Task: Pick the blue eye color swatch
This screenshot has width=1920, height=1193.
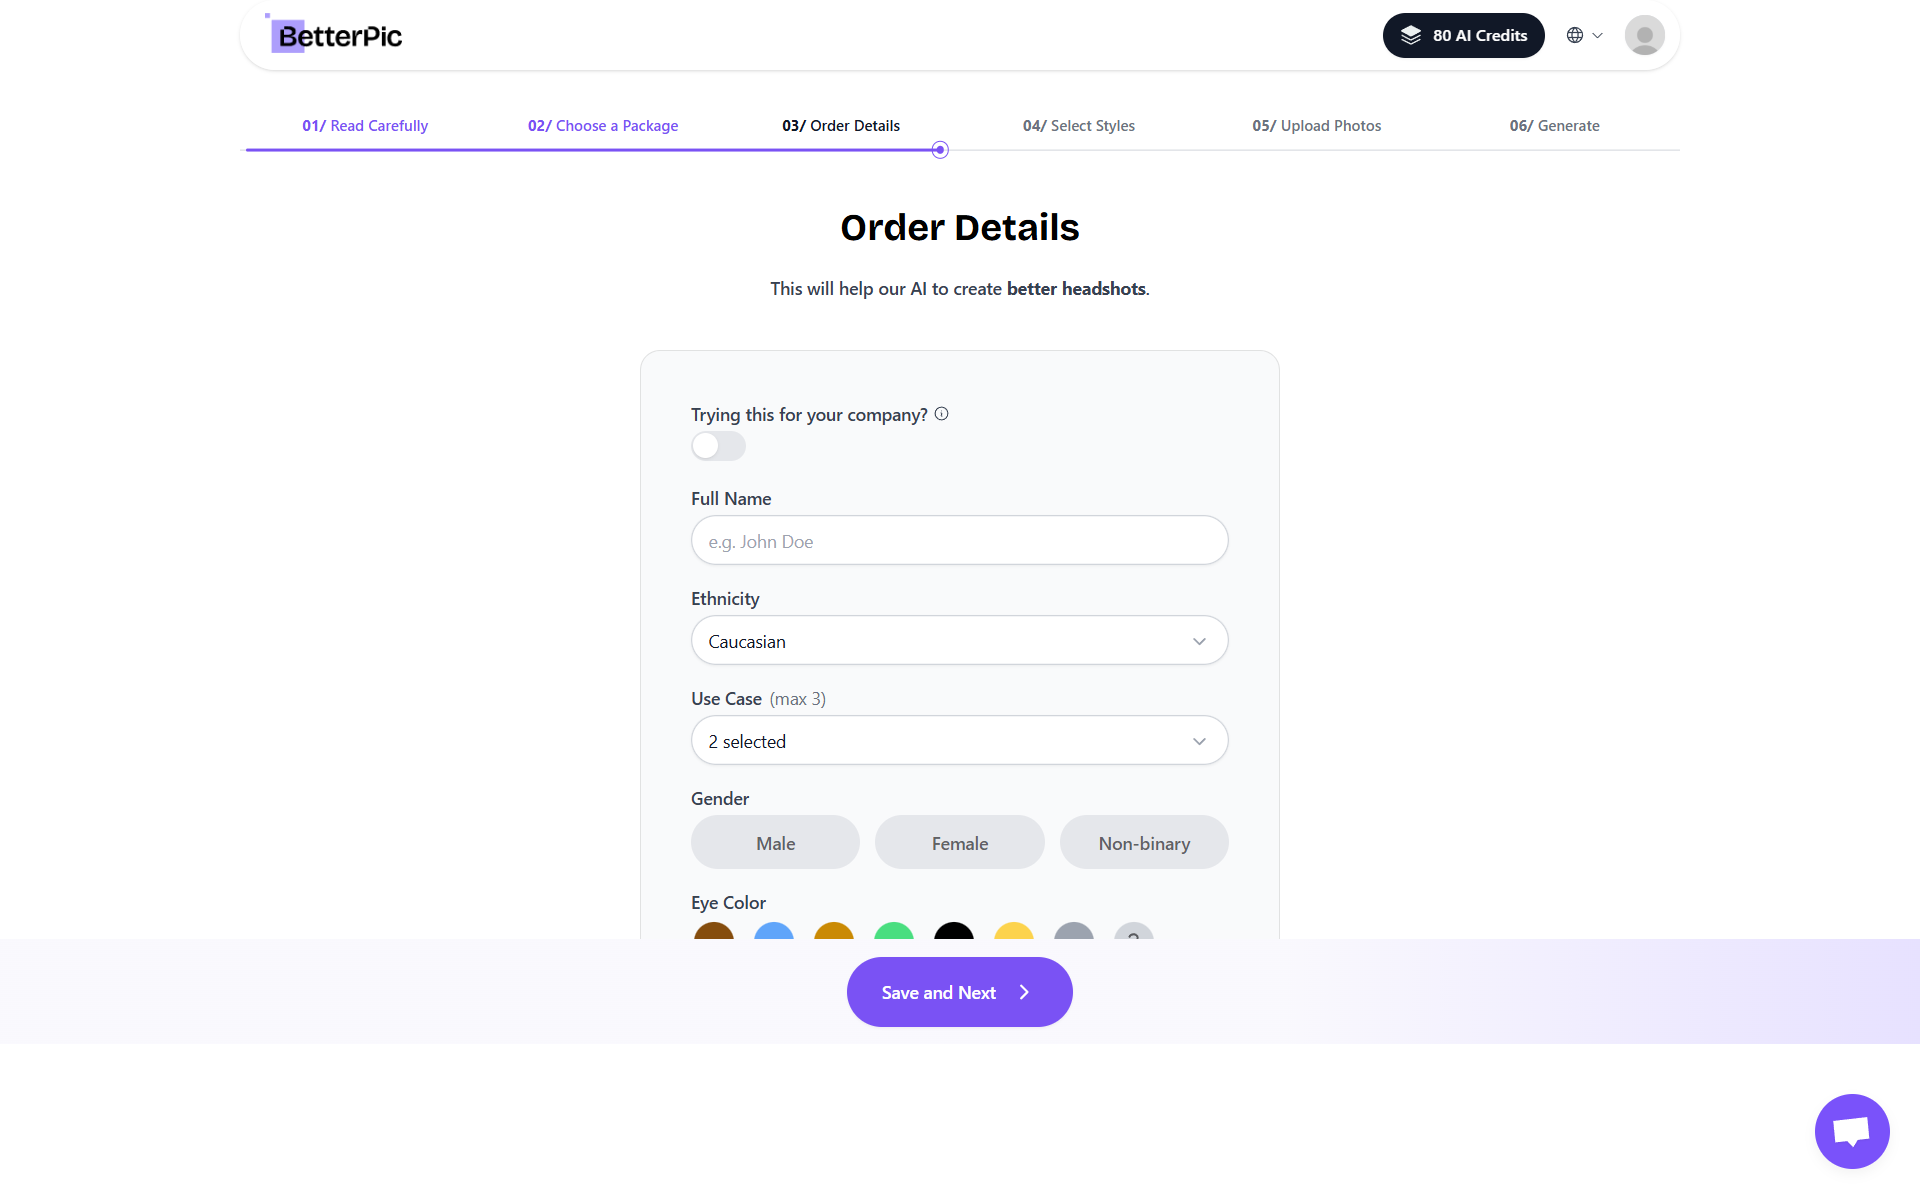Action: [x=774, y=932]
